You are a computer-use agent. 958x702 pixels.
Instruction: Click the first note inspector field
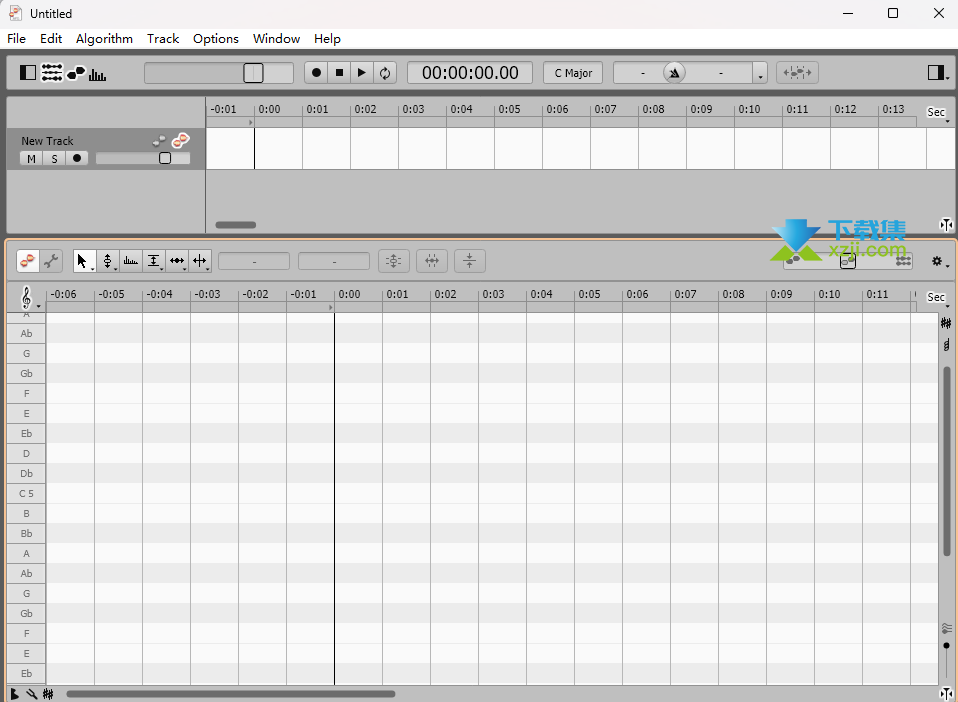point(254,261)
